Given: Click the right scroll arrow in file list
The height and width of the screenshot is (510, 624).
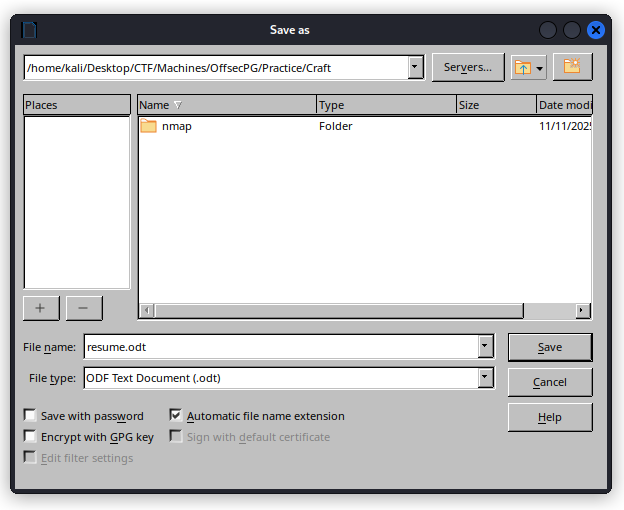Looking at the screenshot, I should tap(584, 311).
